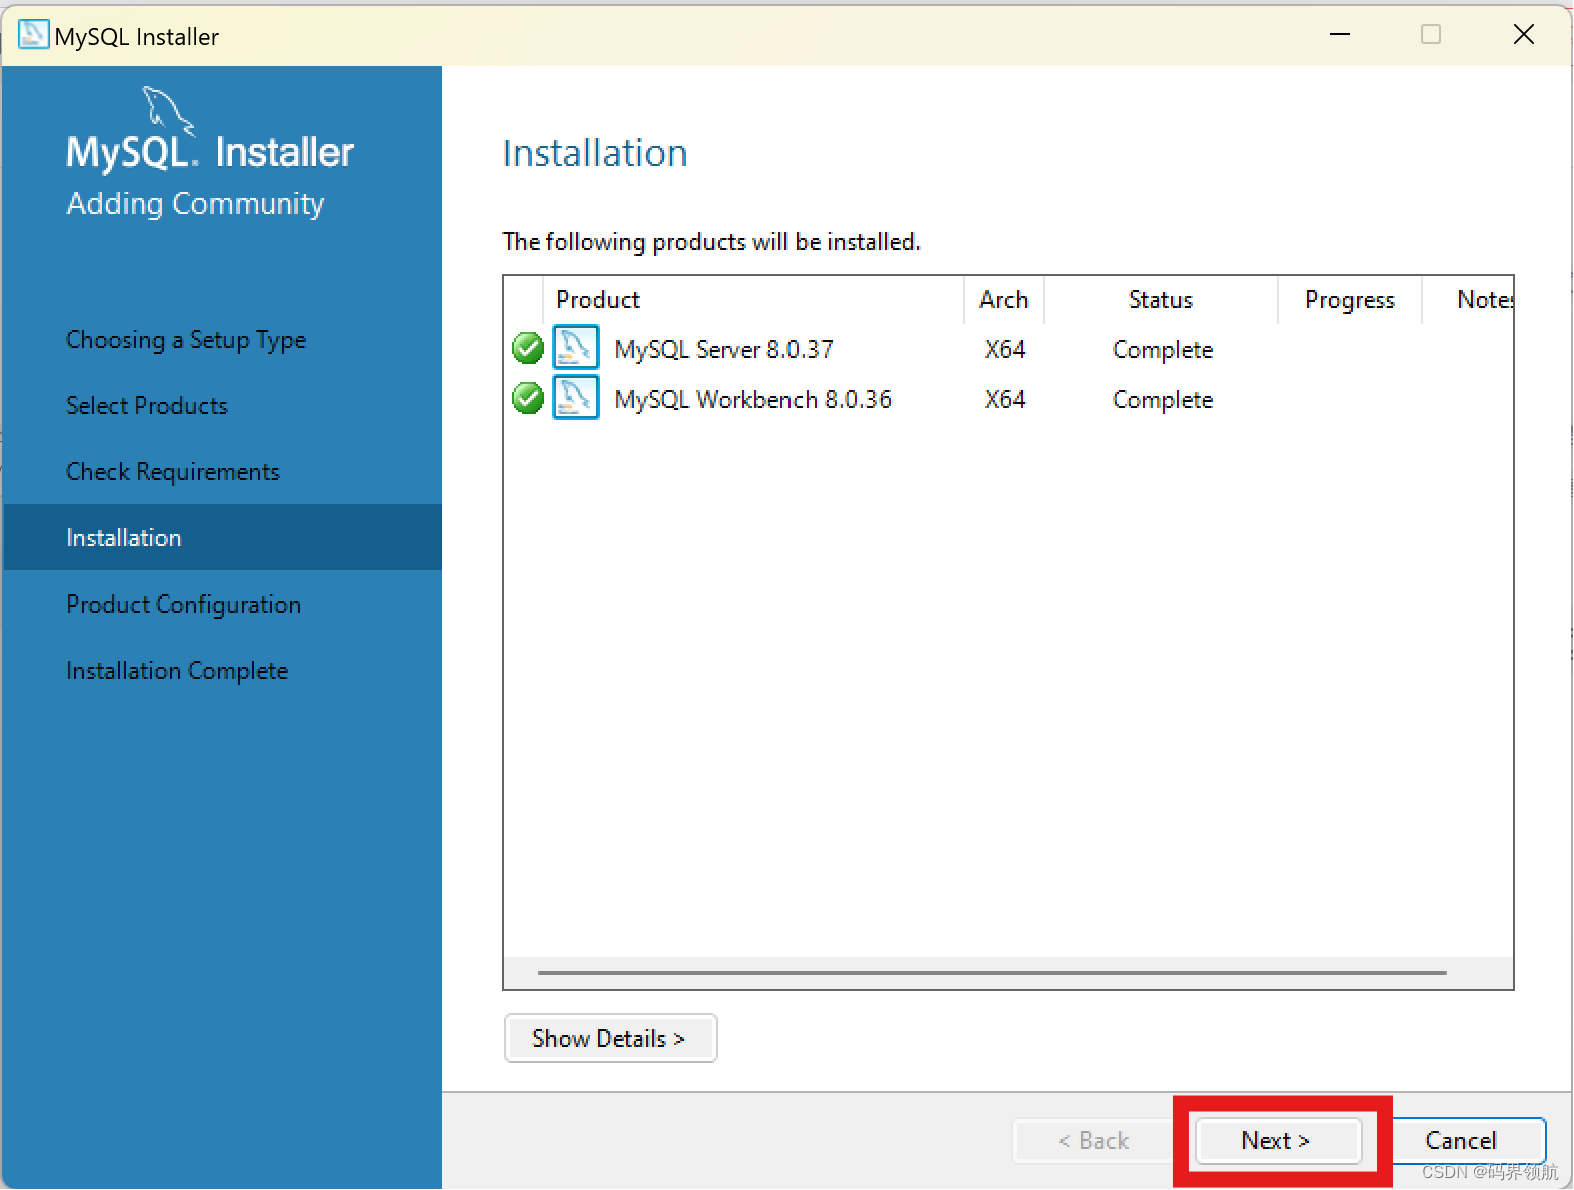Click the Status column header
Image resolution: width=1574 pixels, height=1190 pixels.
(x=1161, y=300)
